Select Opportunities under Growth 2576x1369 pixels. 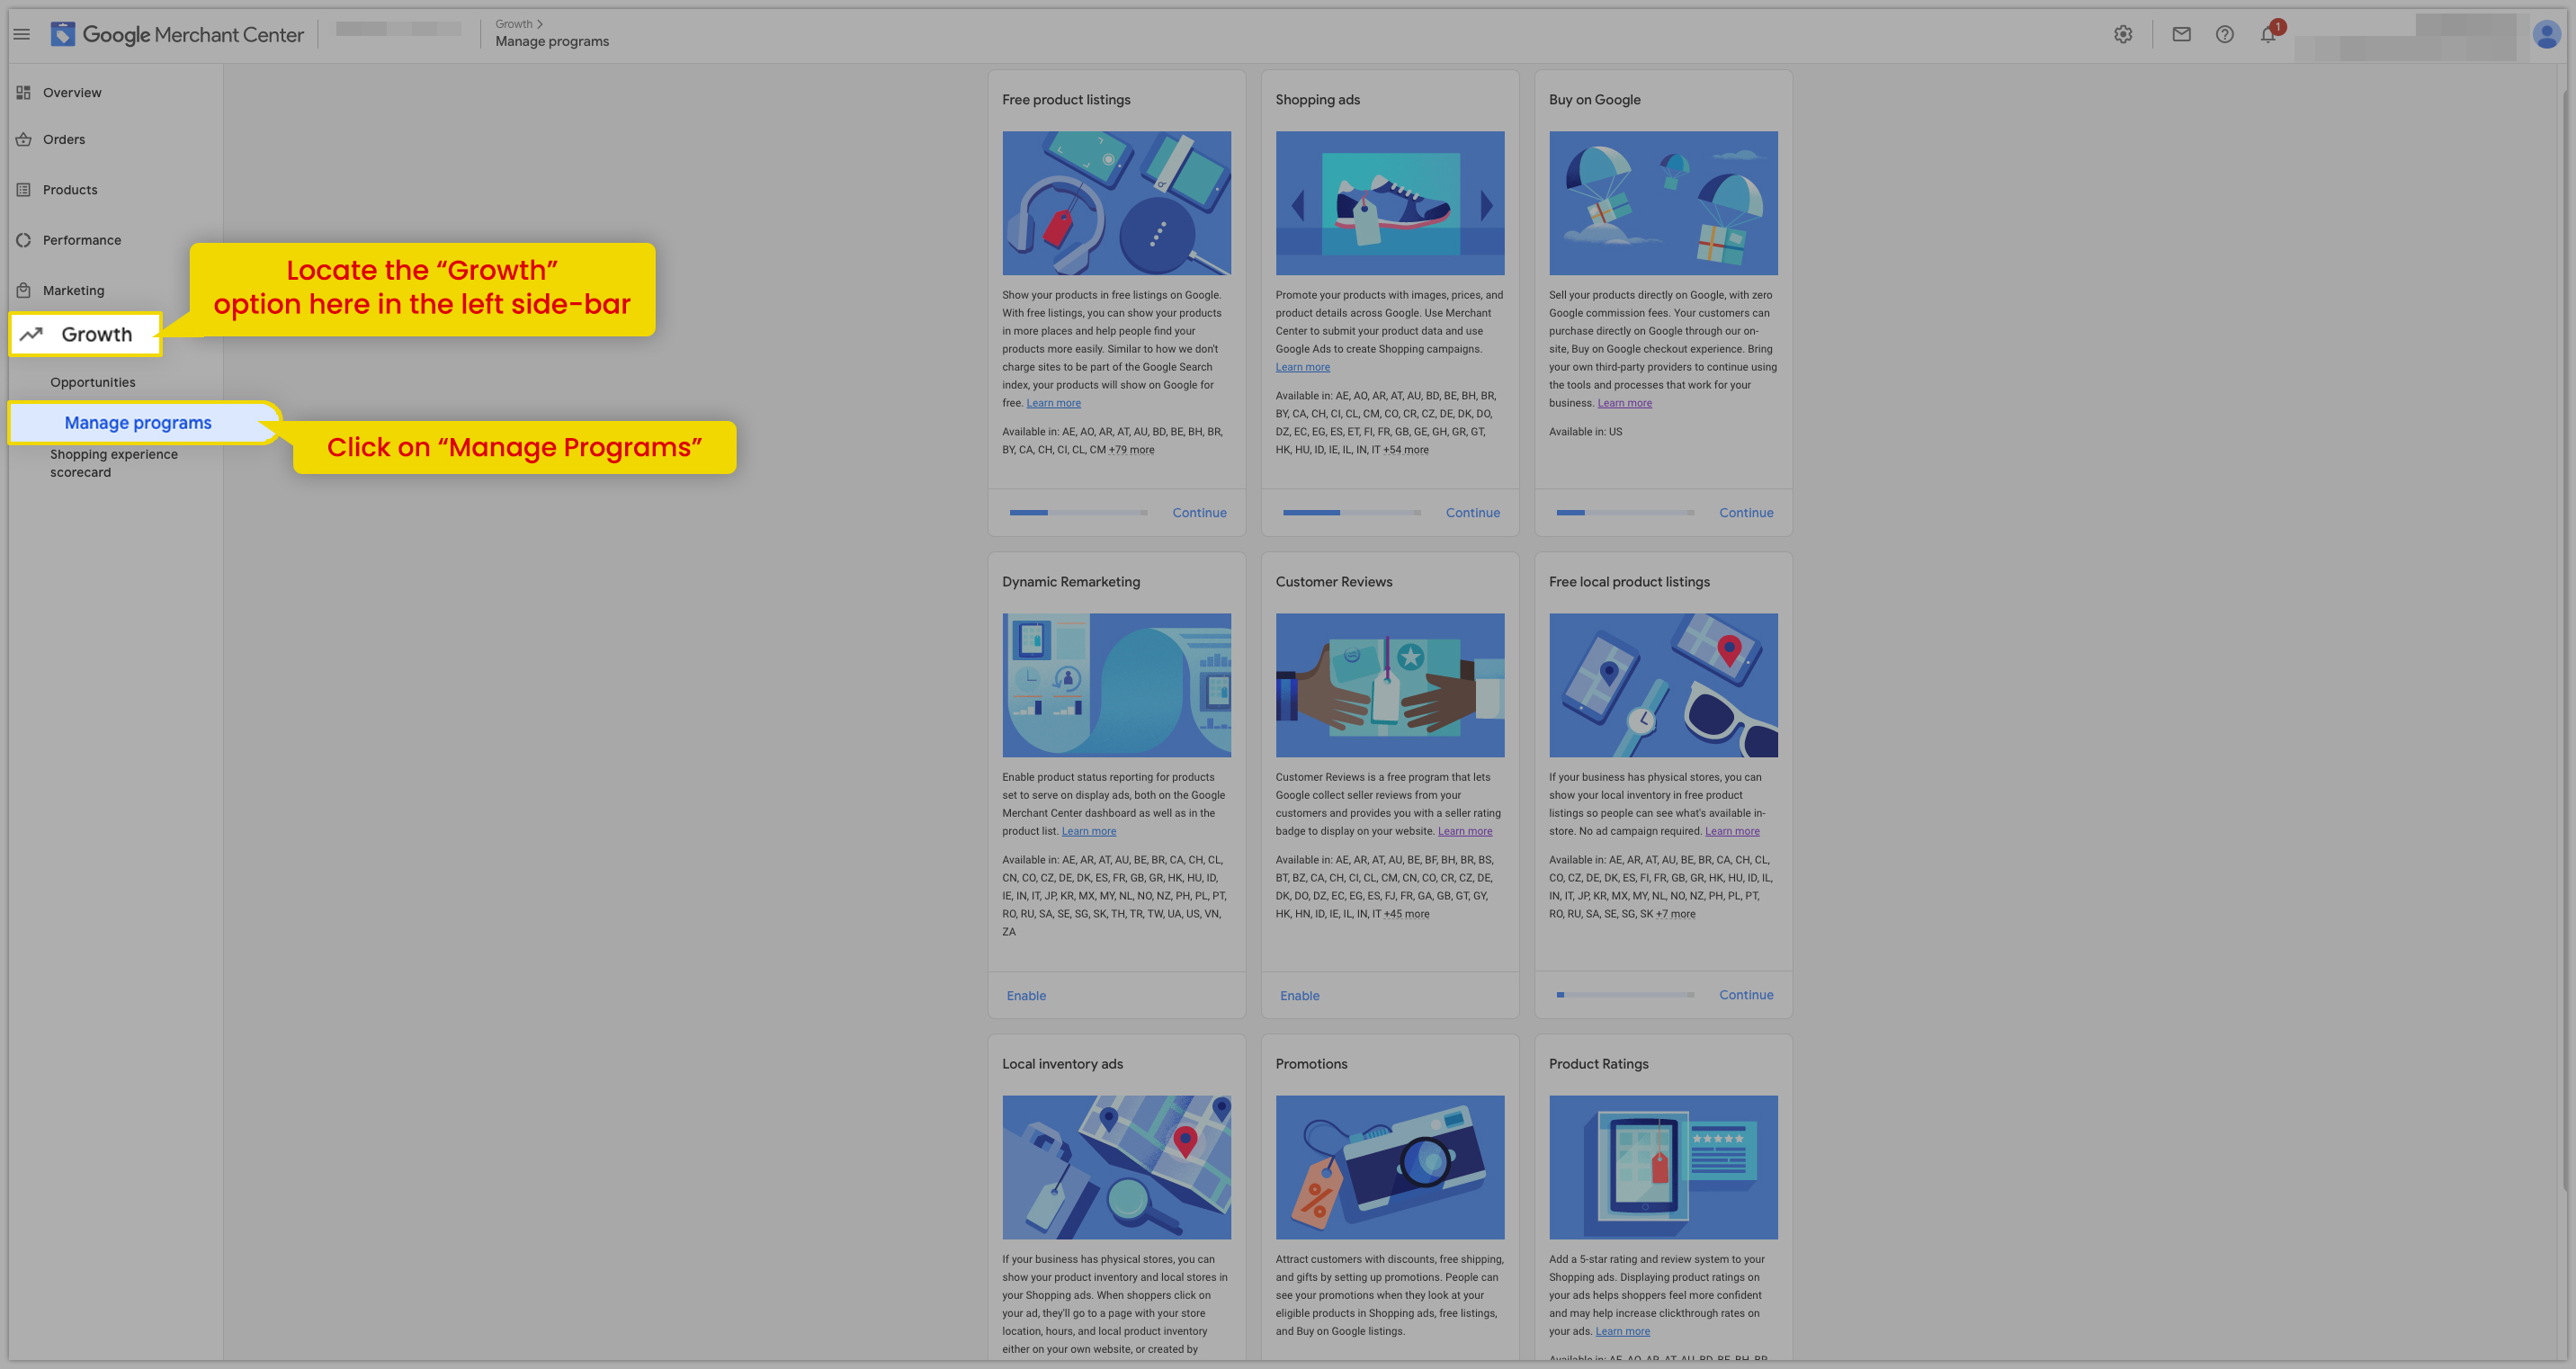pyautogui.click(x=93, y=382)
